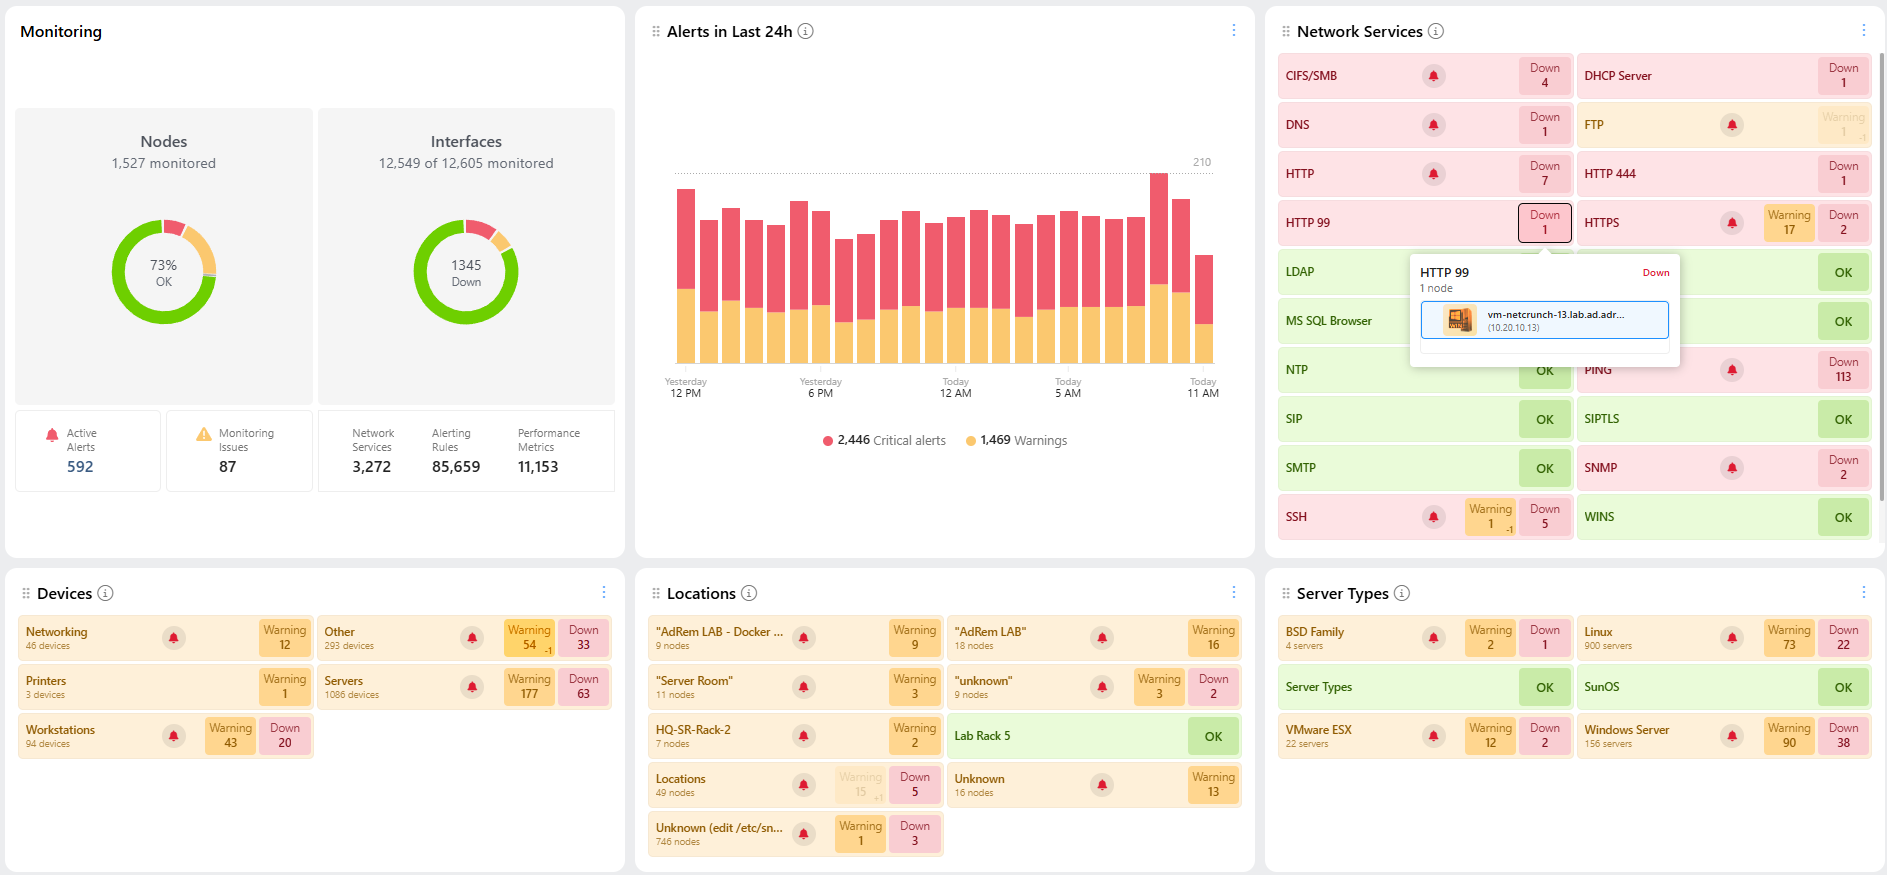
Task: Click the Devices info icon
Action: click(x=105, y=593)
